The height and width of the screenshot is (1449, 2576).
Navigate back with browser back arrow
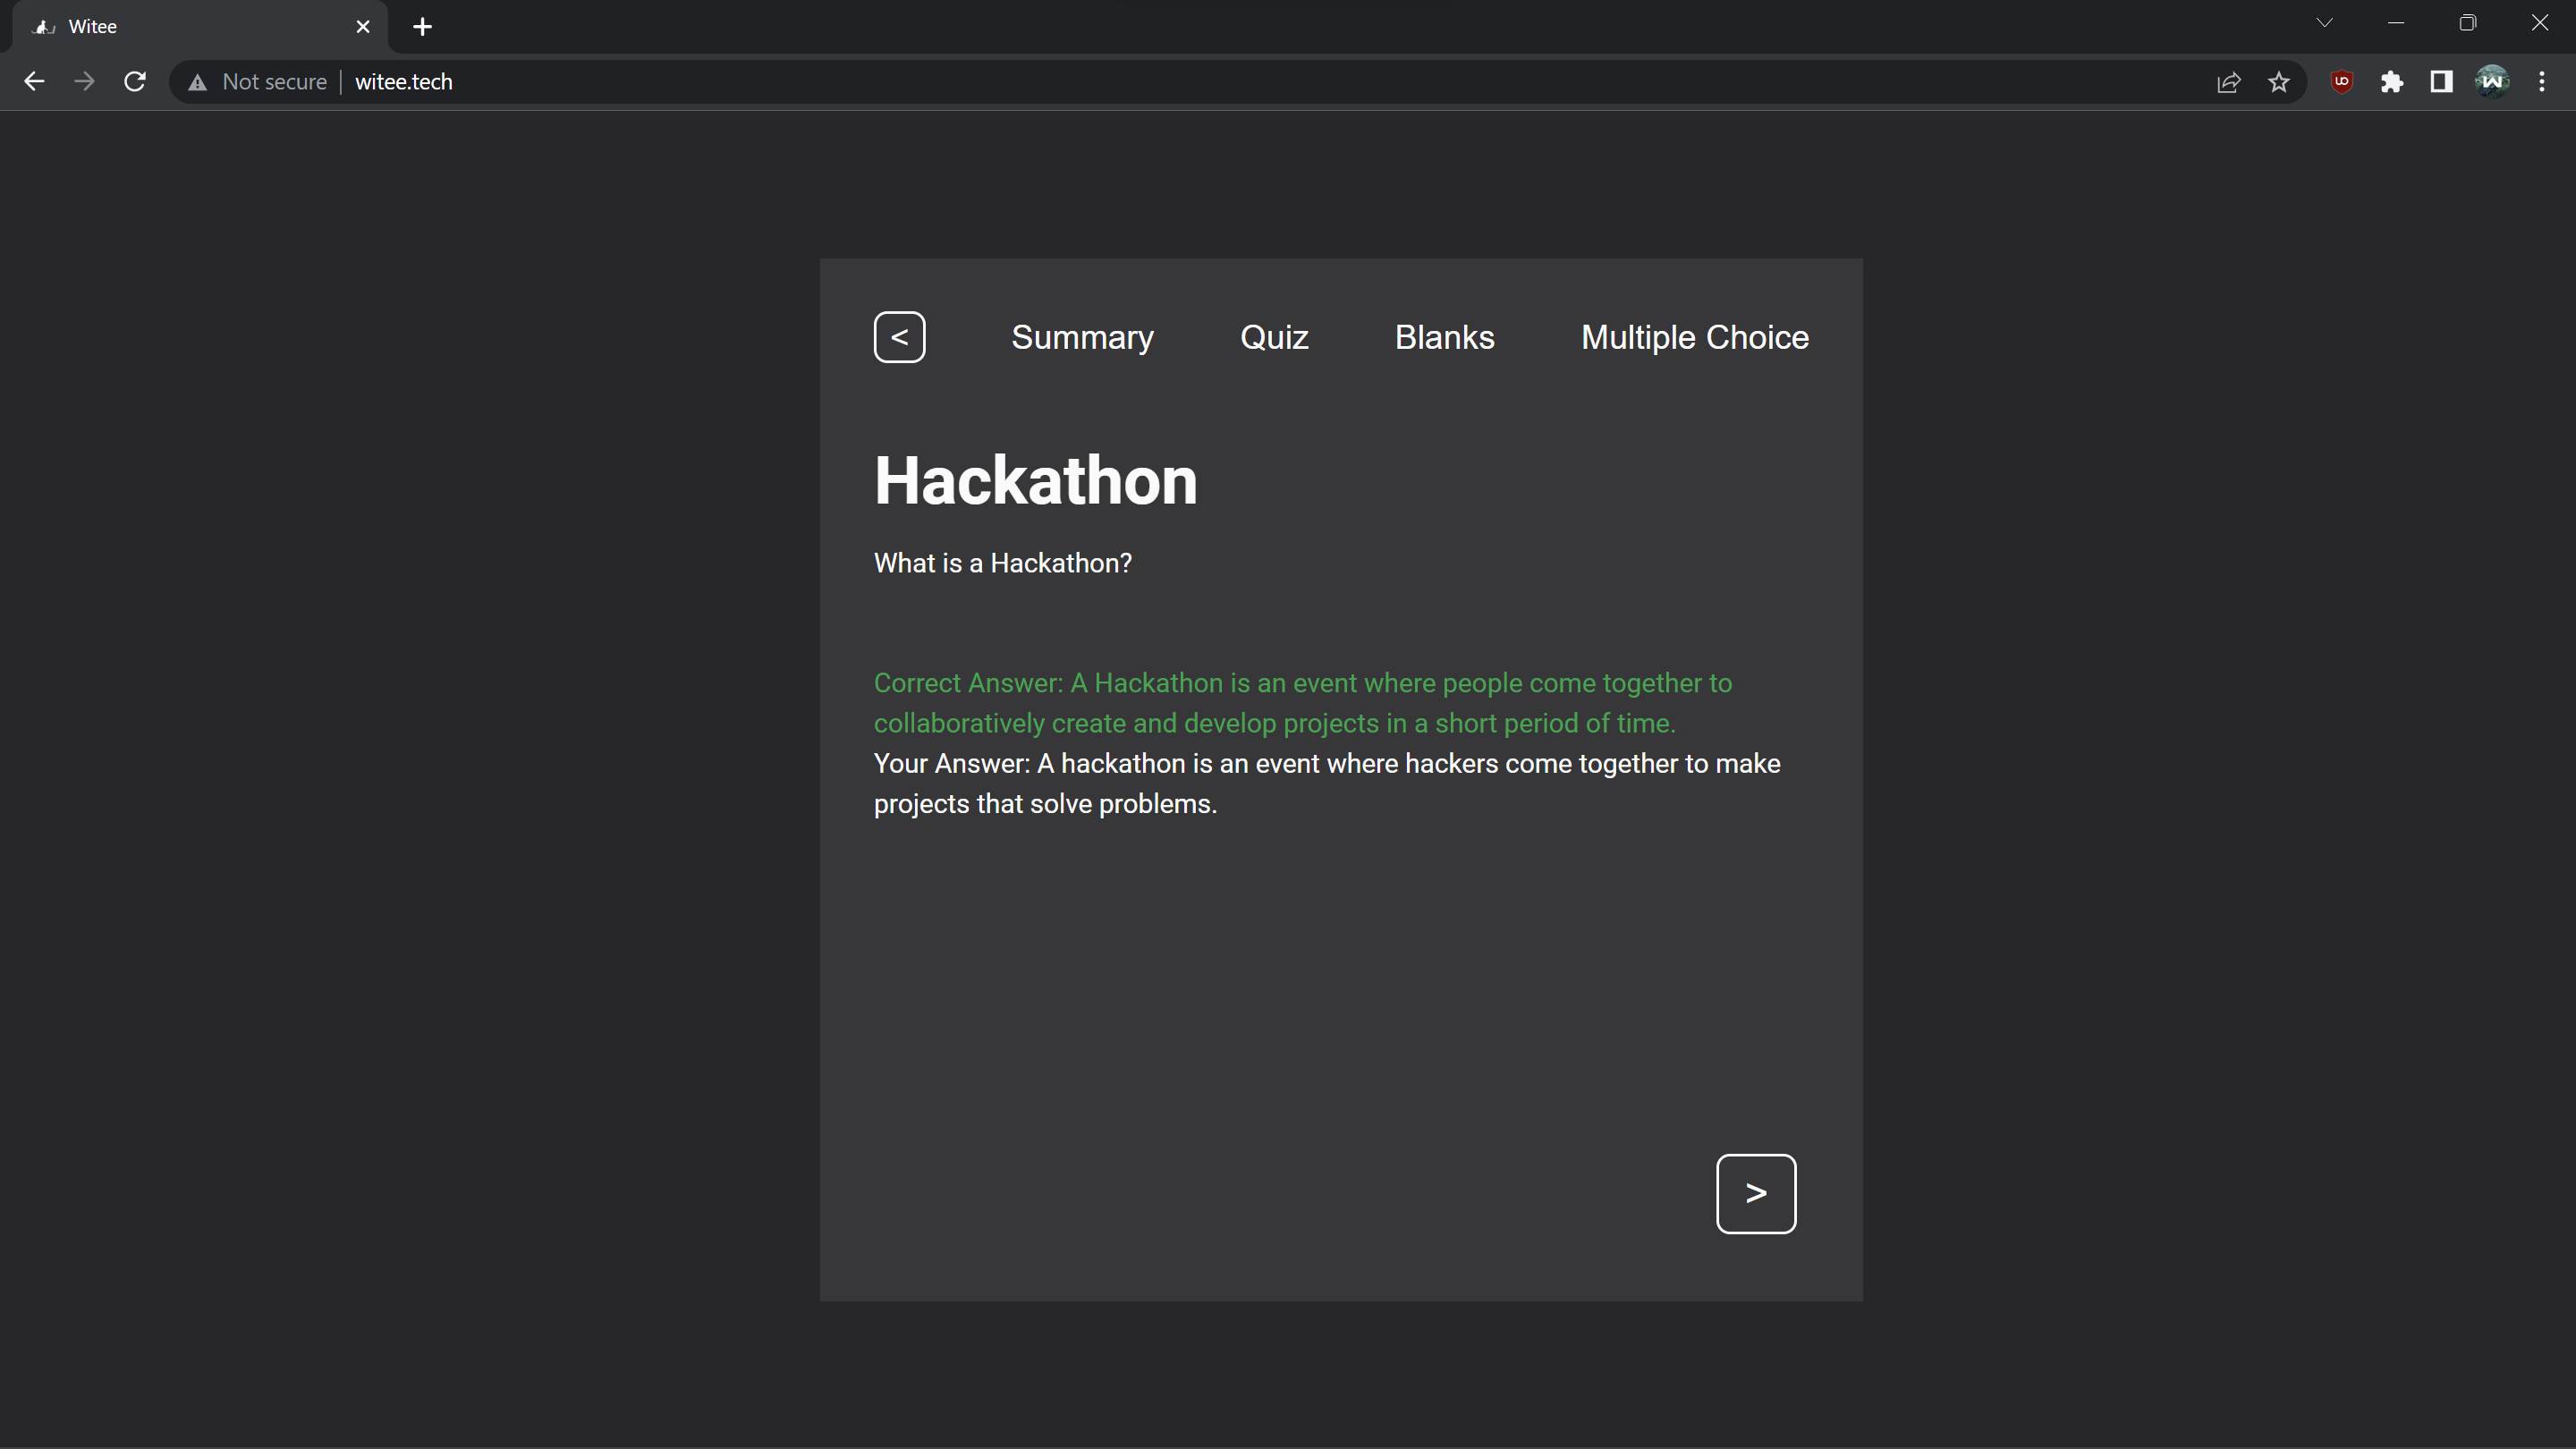[34, 82]
